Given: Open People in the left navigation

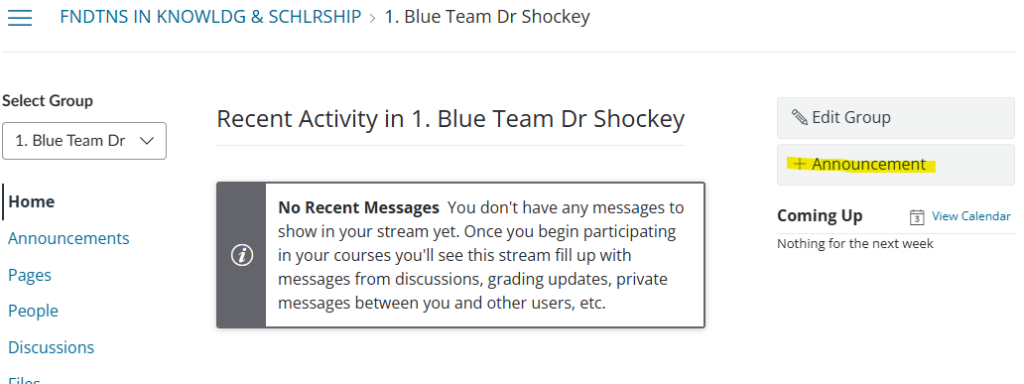Looking at the screenshot, I should pos(33,311).
